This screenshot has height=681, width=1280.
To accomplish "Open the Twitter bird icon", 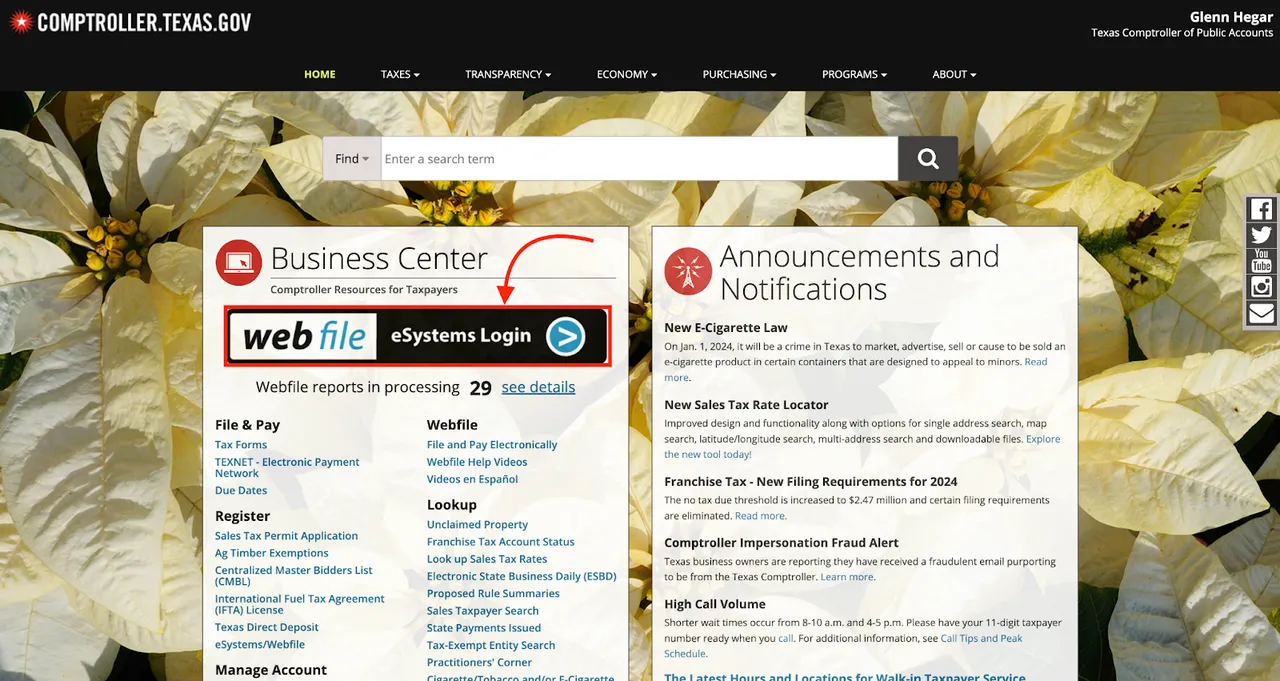I will [x=1262, y=235].
